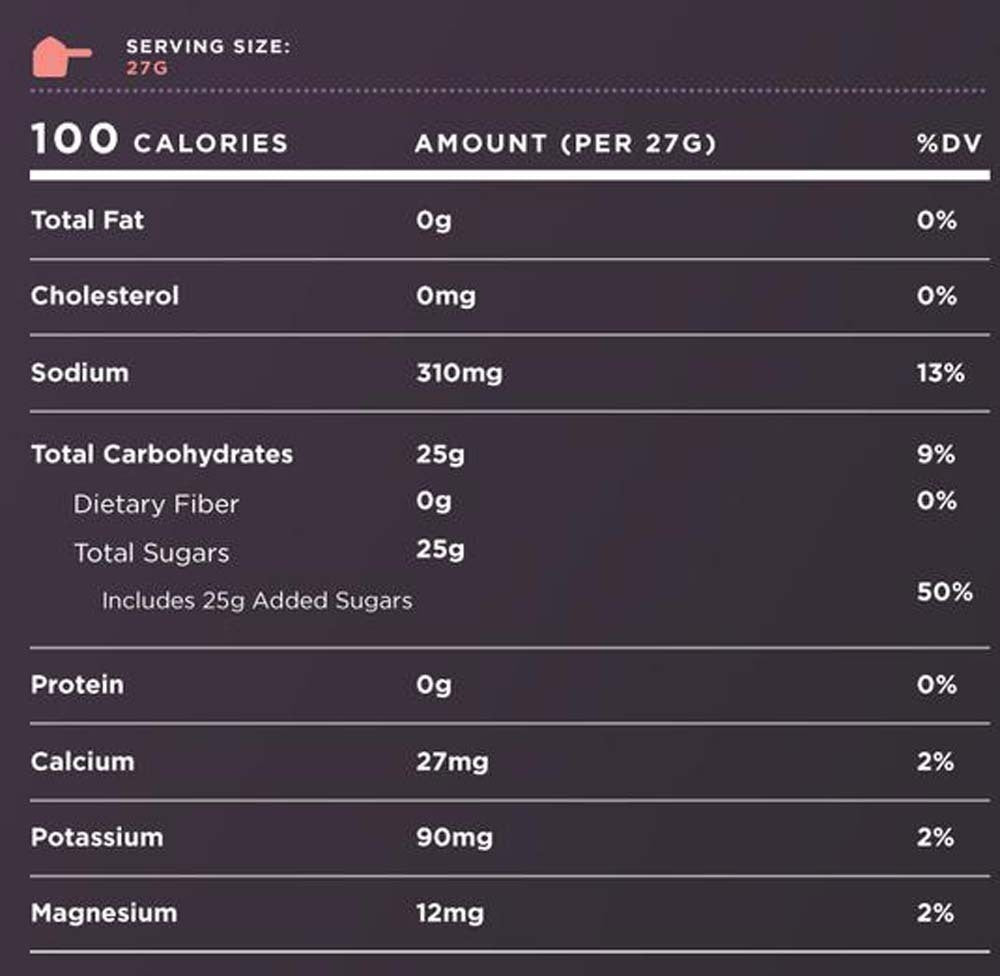Click the 13% sodium daily value
Viewport: 1000px width, 976px height.
click(940, 373)
